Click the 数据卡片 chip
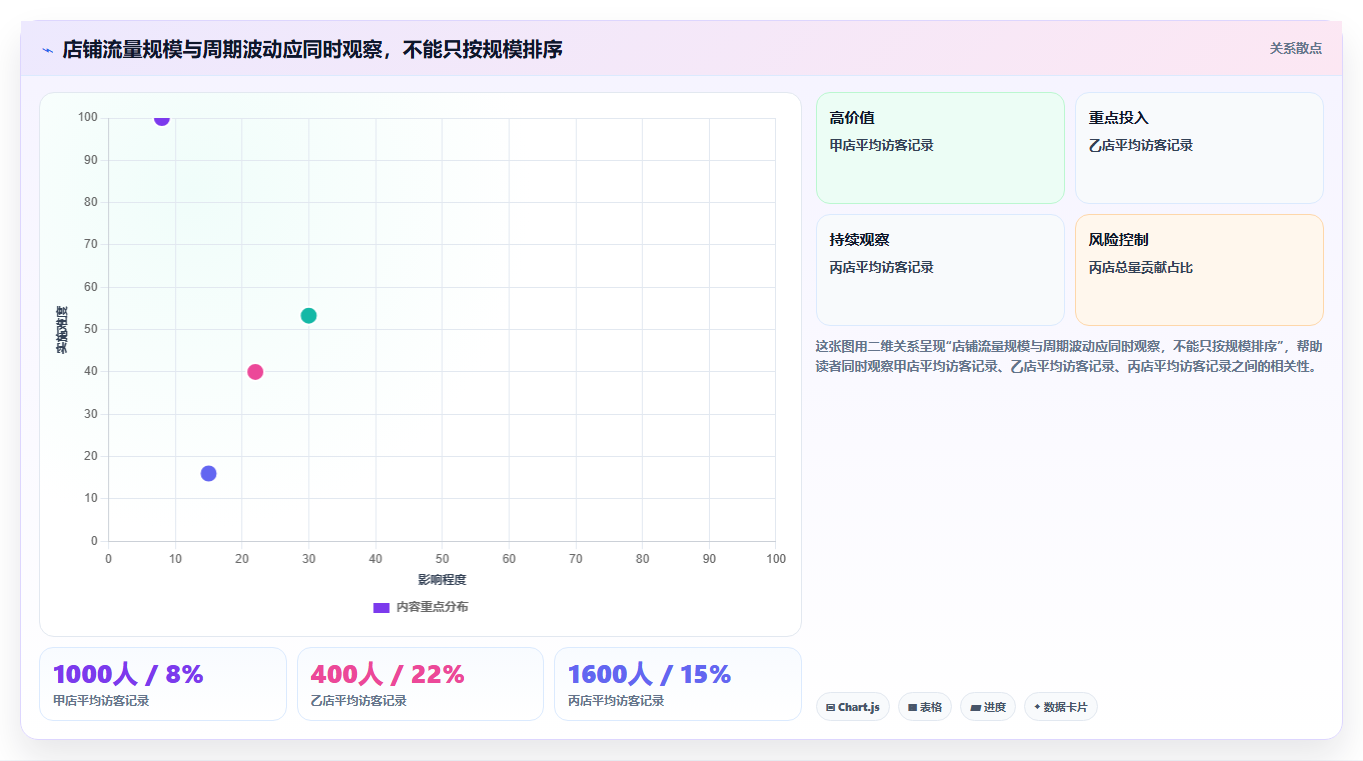1363x761 pixels. click(1061, 707)
